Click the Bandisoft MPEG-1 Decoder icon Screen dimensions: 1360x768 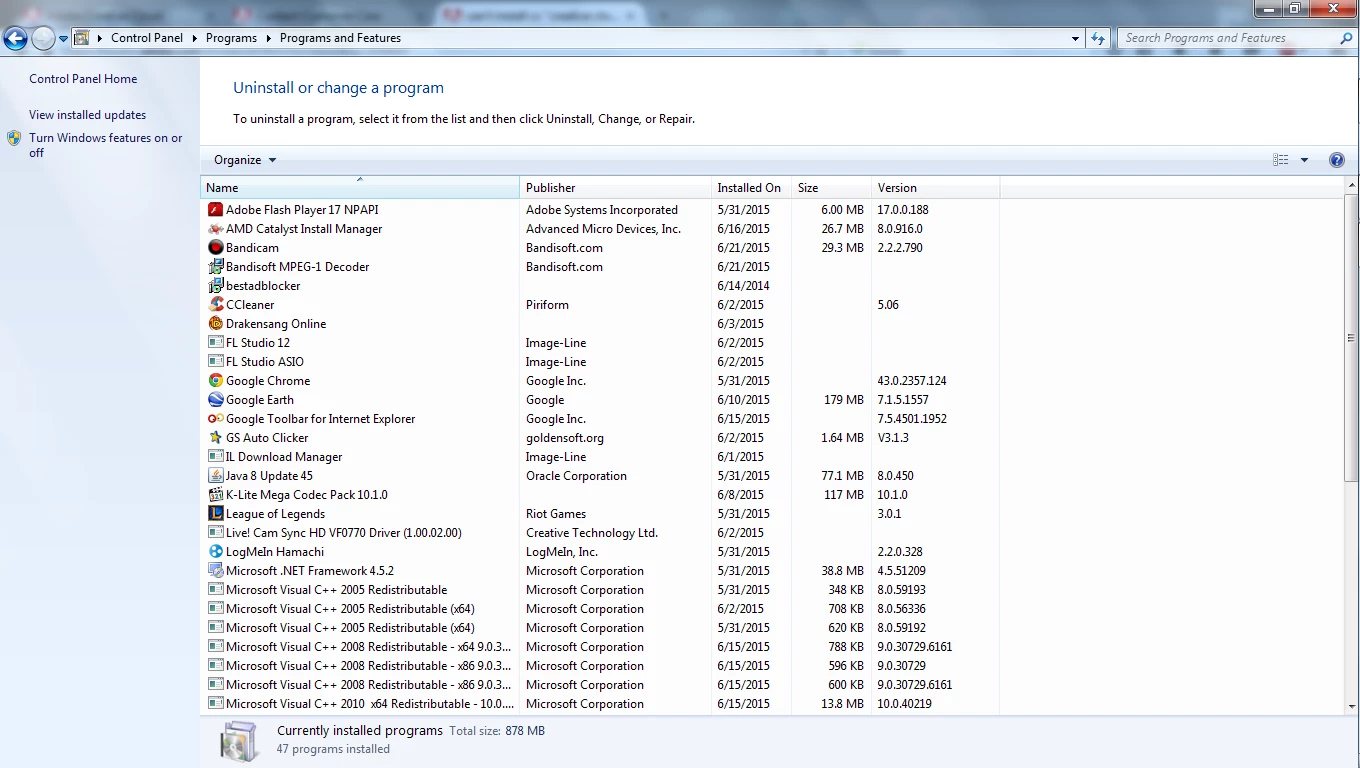(215, 267)
